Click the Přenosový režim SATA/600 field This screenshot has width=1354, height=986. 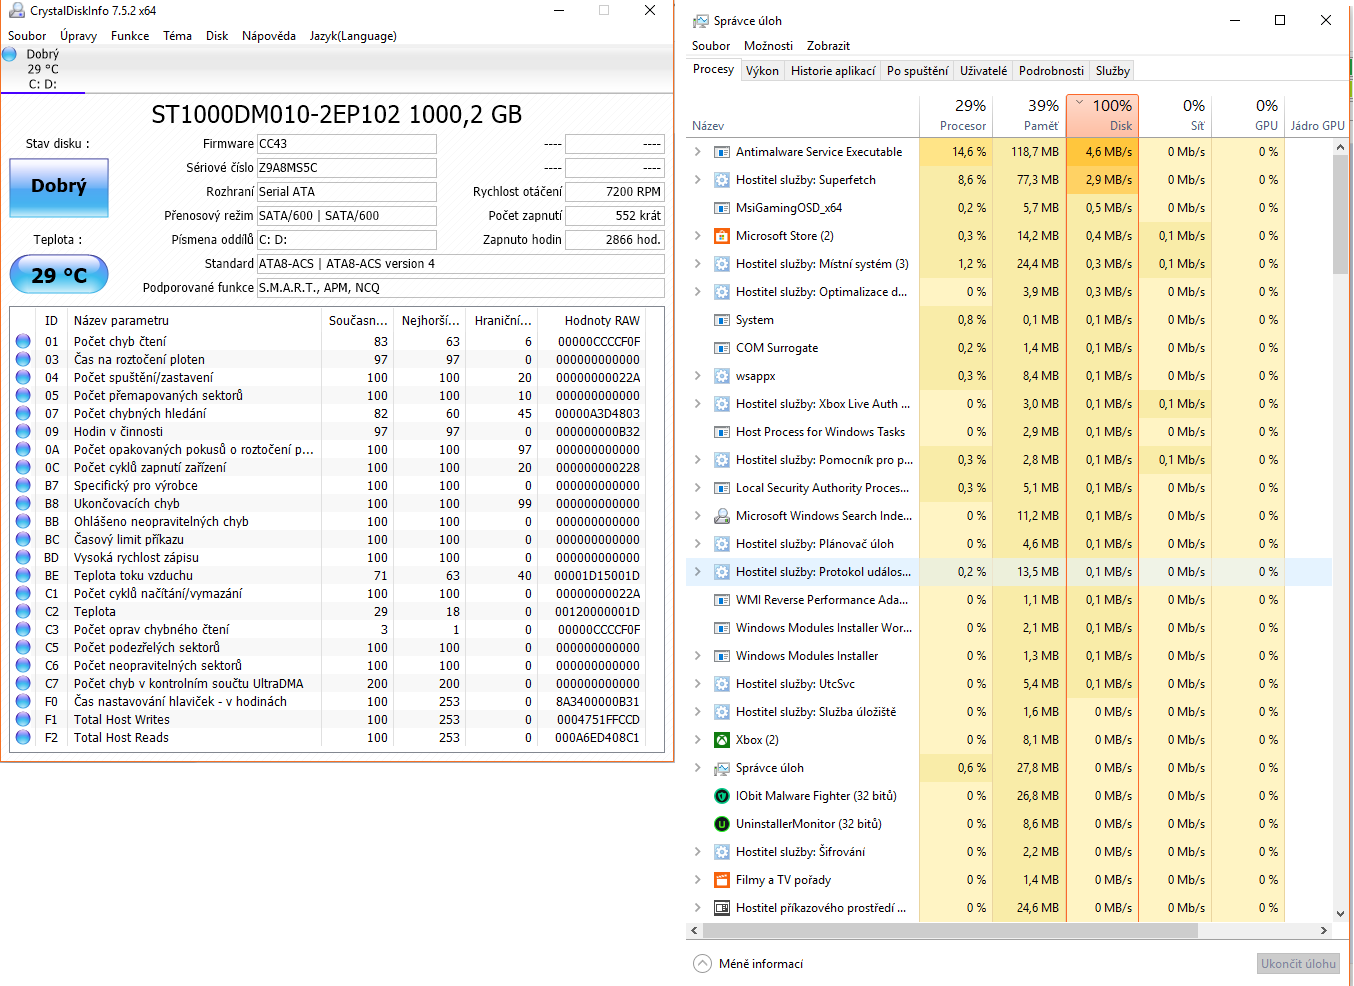point(346,216)
